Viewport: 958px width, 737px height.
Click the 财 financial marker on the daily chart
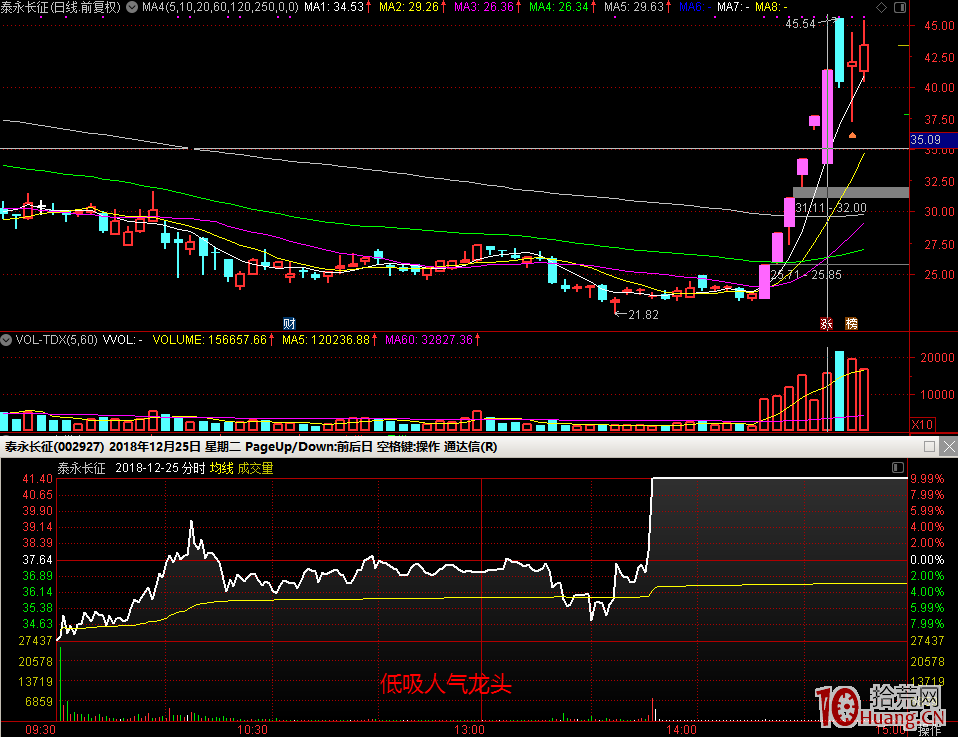click(289, 323)
